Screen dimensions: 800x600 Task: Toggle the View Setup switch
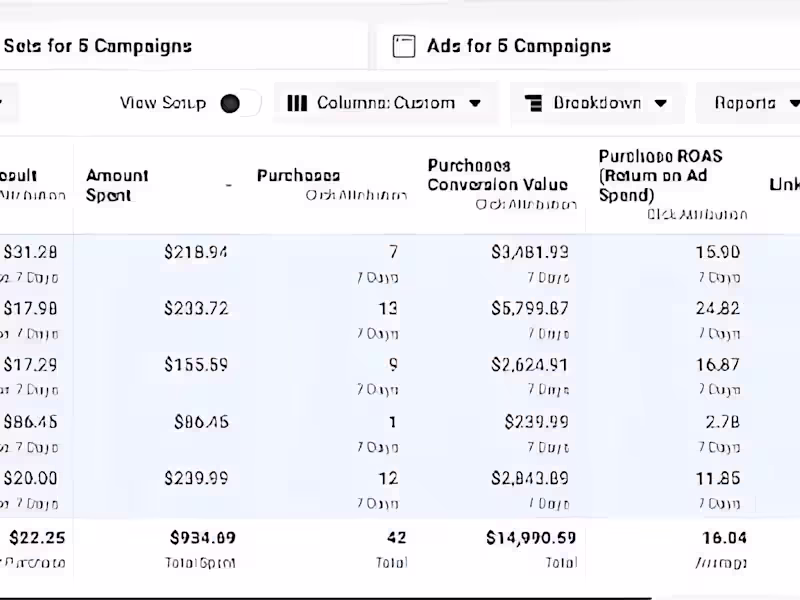240,103
